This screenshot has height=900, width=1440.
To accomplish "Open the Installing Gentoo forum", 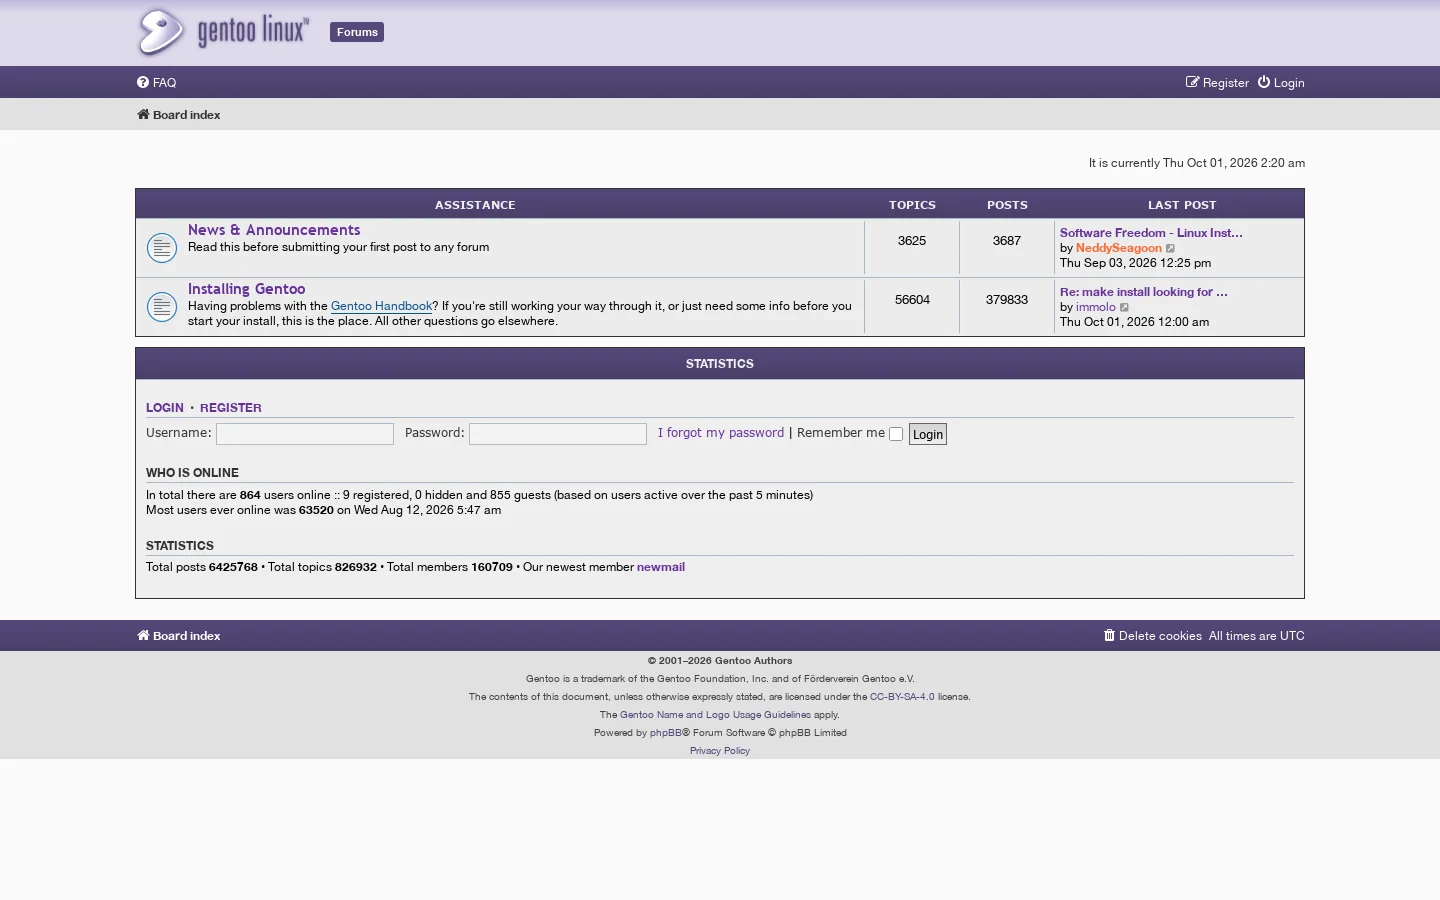I will pos(247,289).
